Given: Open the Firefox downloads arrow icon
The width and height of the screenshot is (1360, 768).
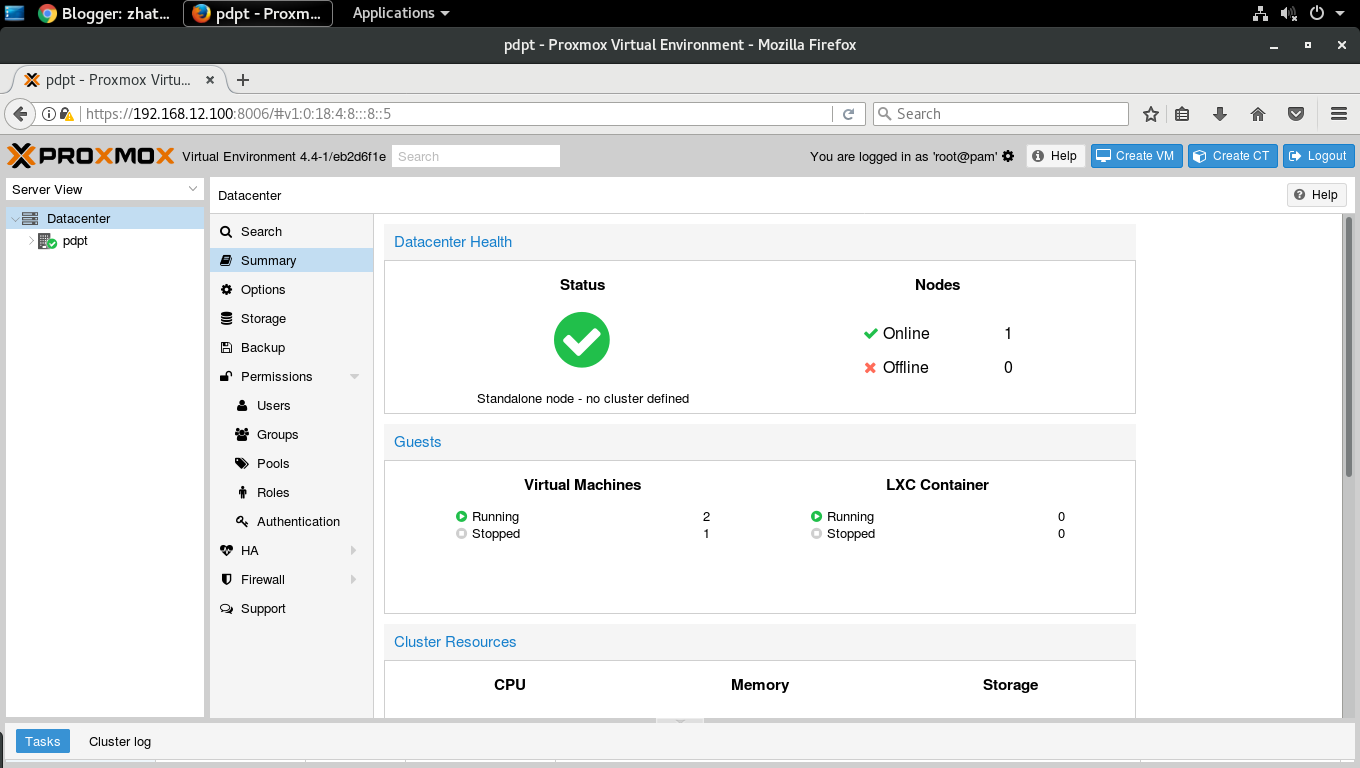Looking at the screenshot, I should (x=1220, y=114).
